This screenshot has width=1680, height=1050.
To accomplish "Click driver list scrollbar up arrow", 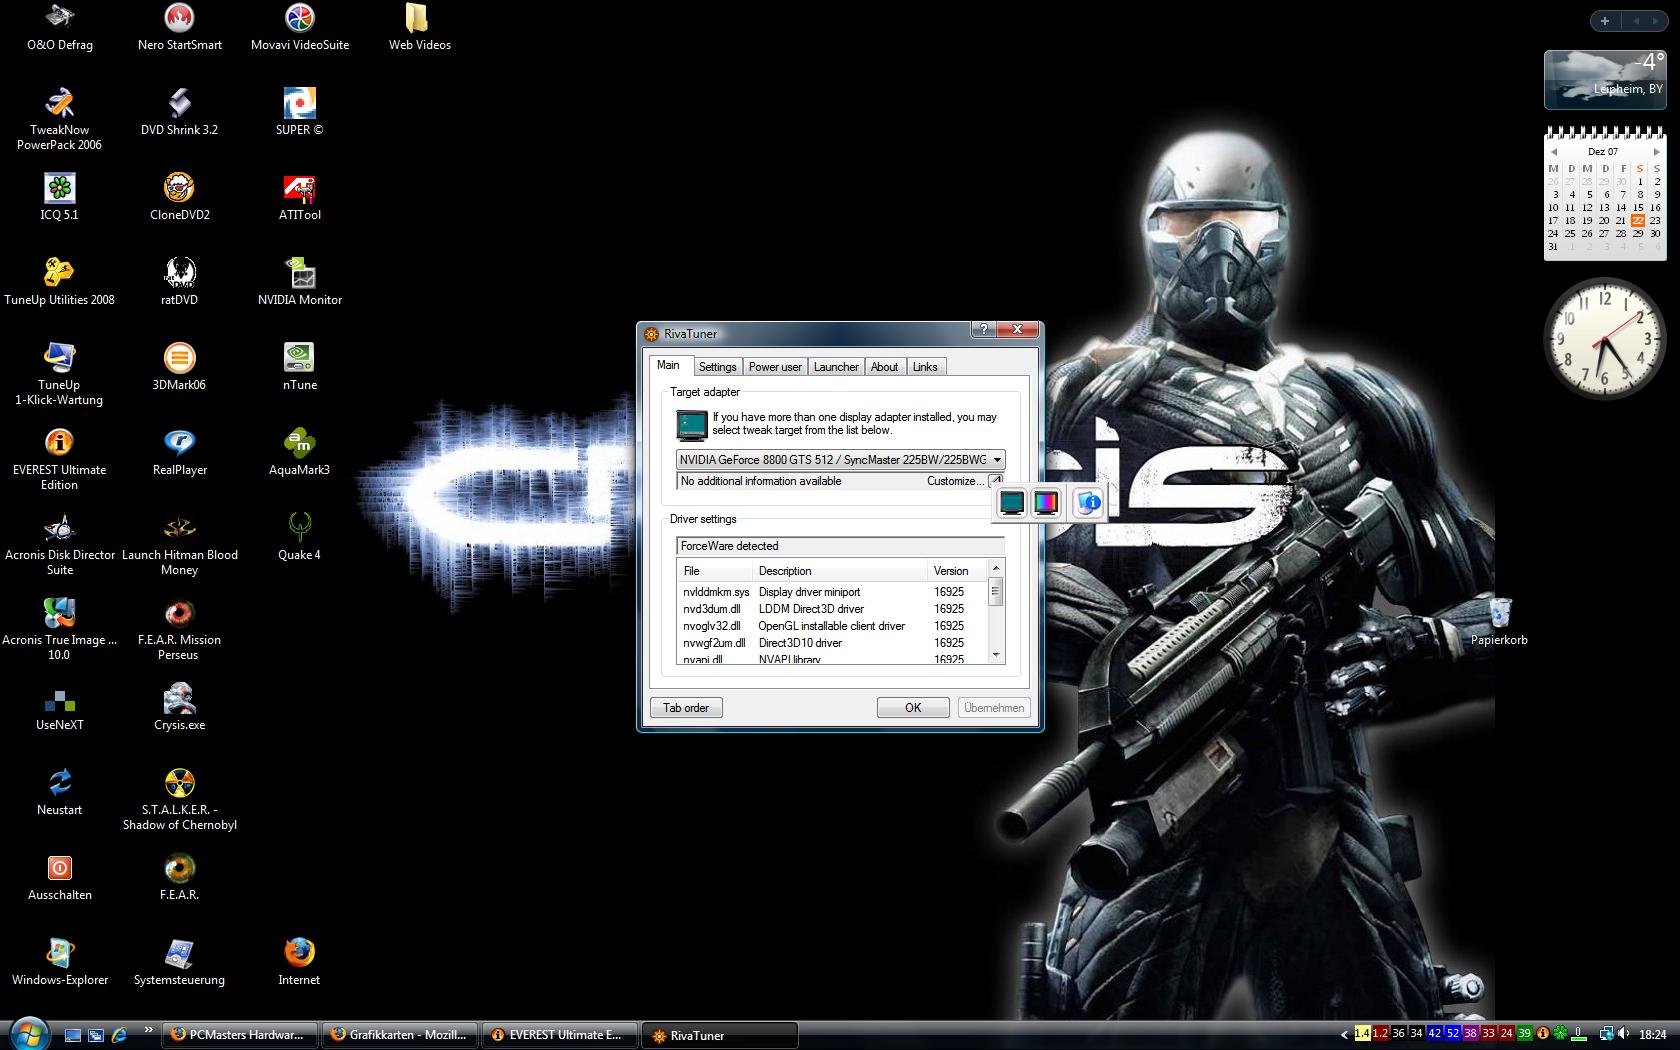I will click(x=995, y=568).
